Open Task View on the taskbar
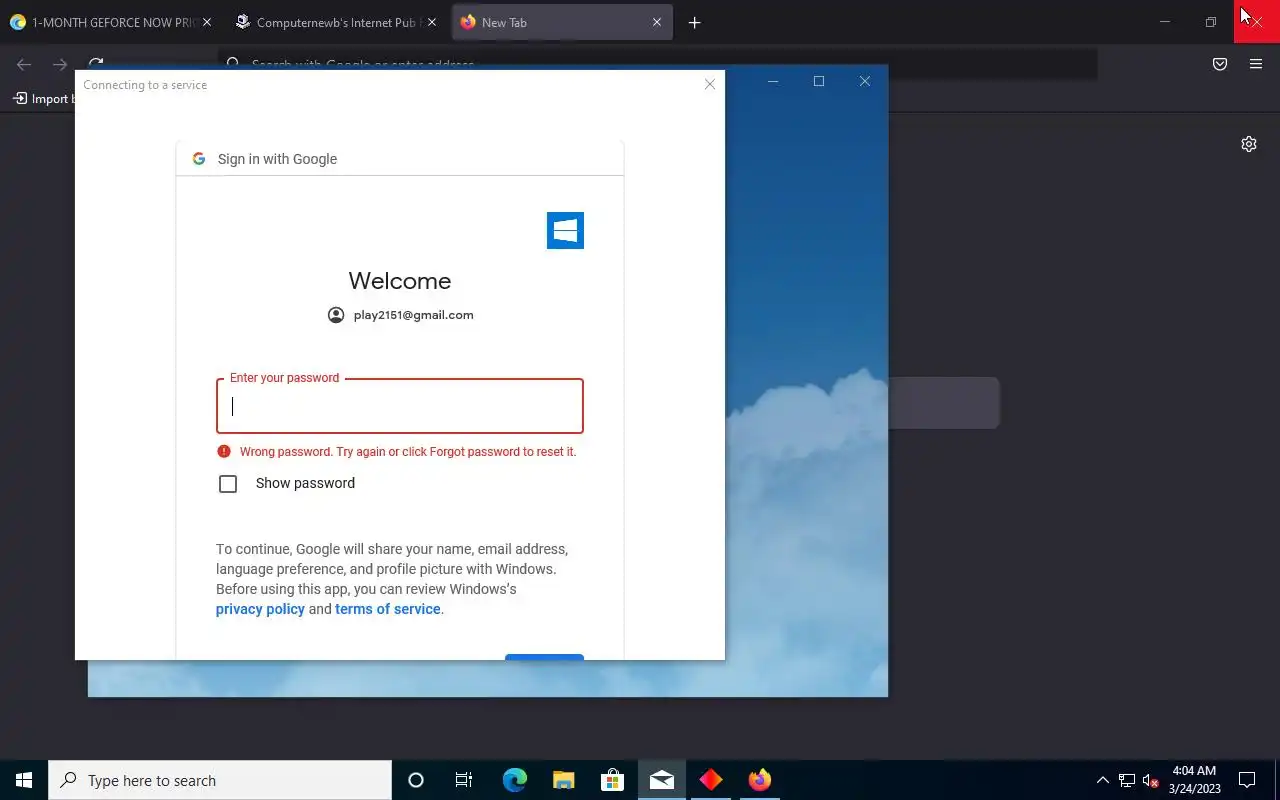Viewport: 1280px width, 800px height. pyautogui.click(x=464, y=780)
